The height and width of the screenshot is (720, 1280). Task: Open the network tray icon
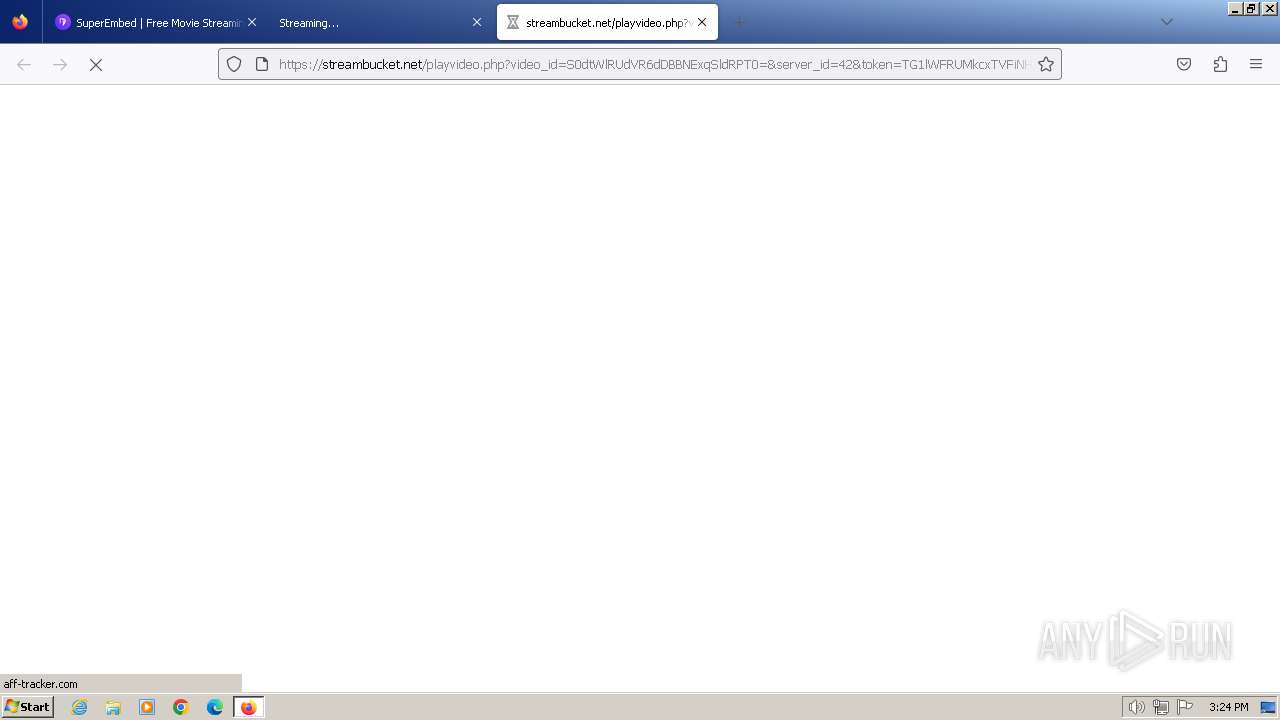point(1161,707)
